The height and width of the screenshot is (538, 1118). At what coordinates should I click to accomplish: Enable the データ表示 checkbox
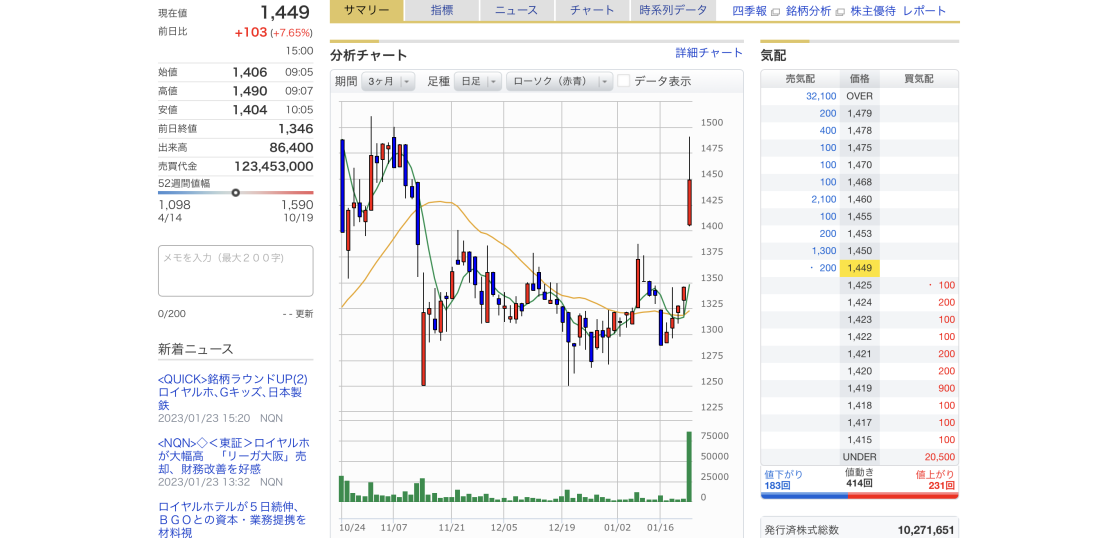coord(624,81)
